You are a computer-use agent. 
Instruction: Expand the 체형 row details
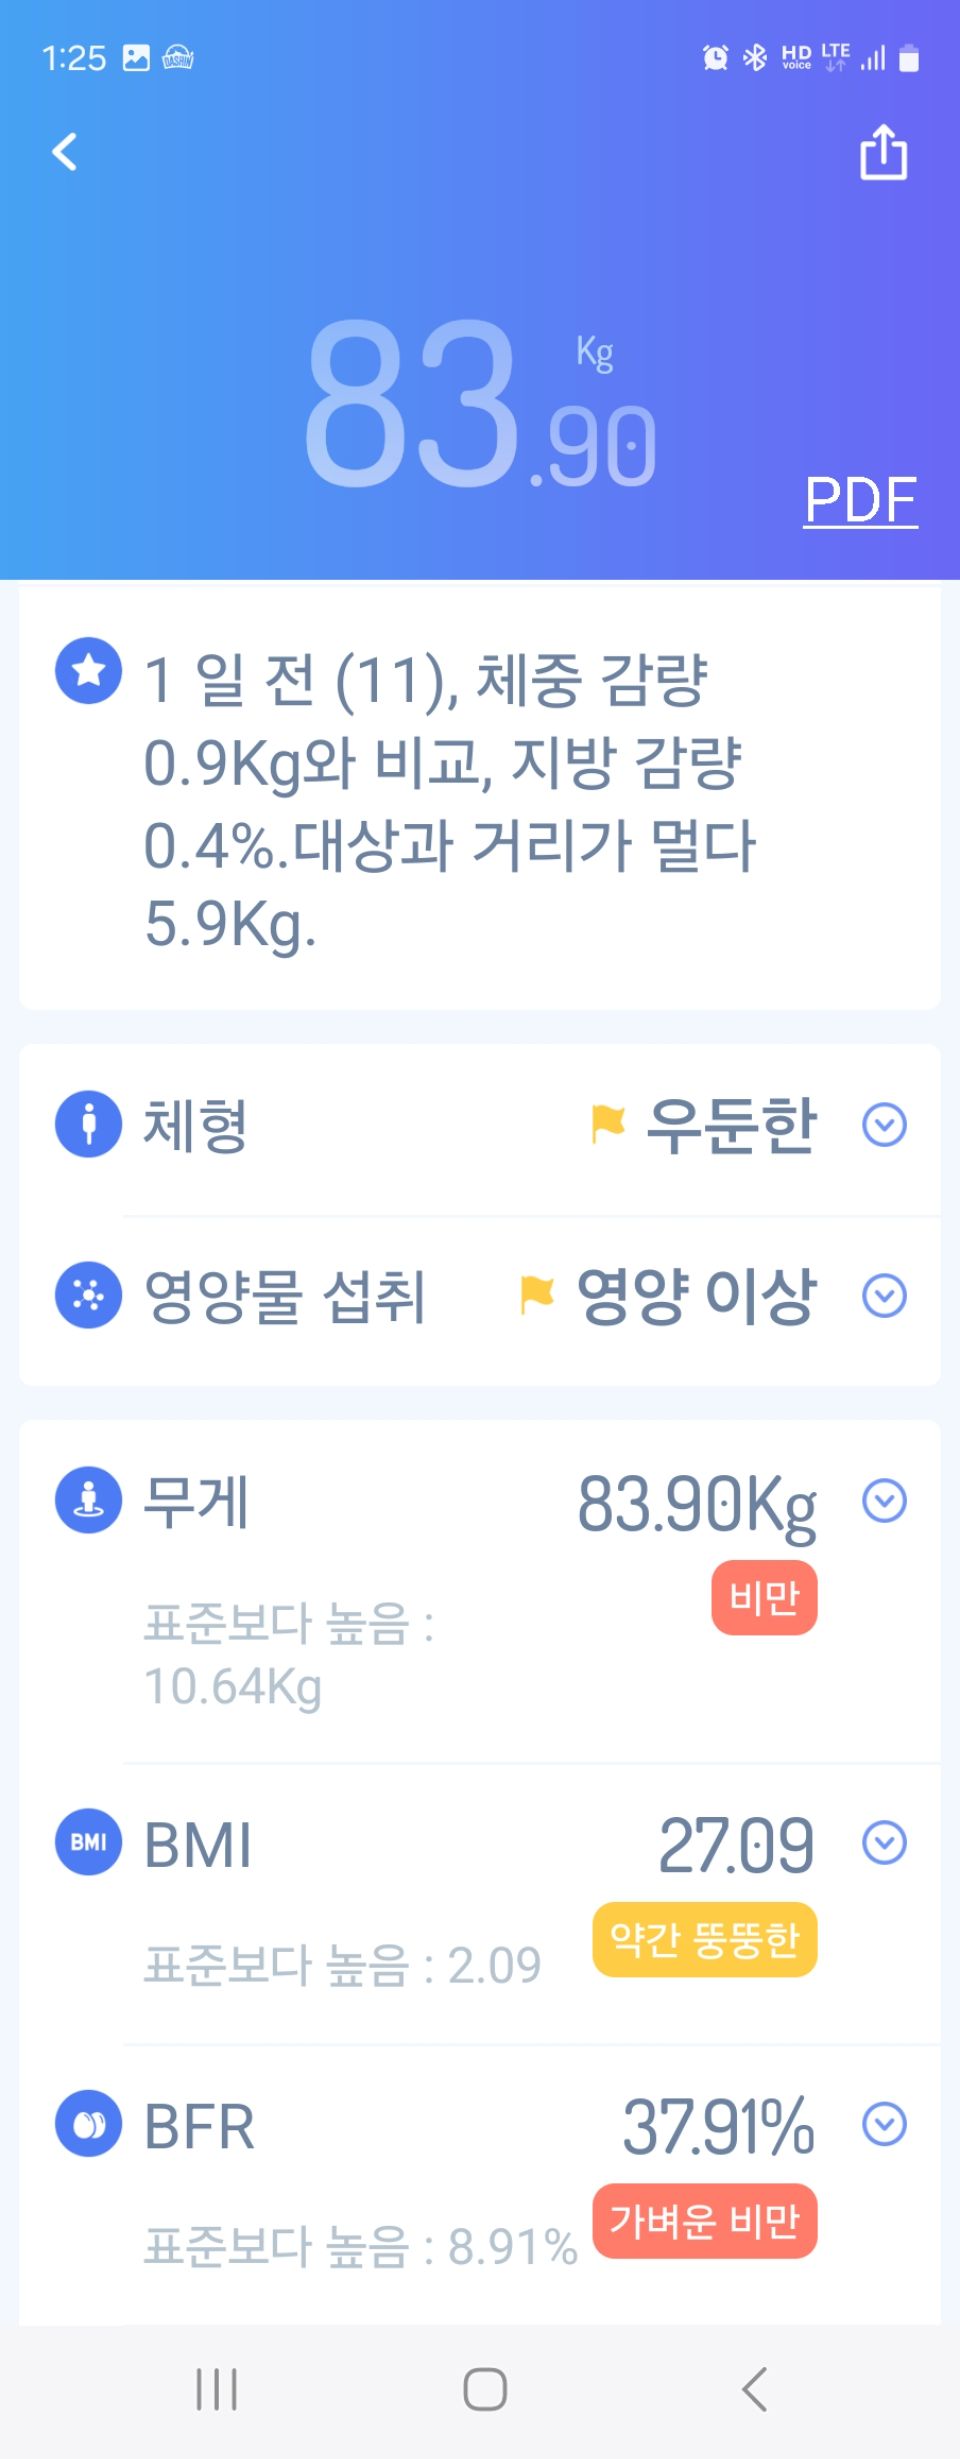[884, 1125]
